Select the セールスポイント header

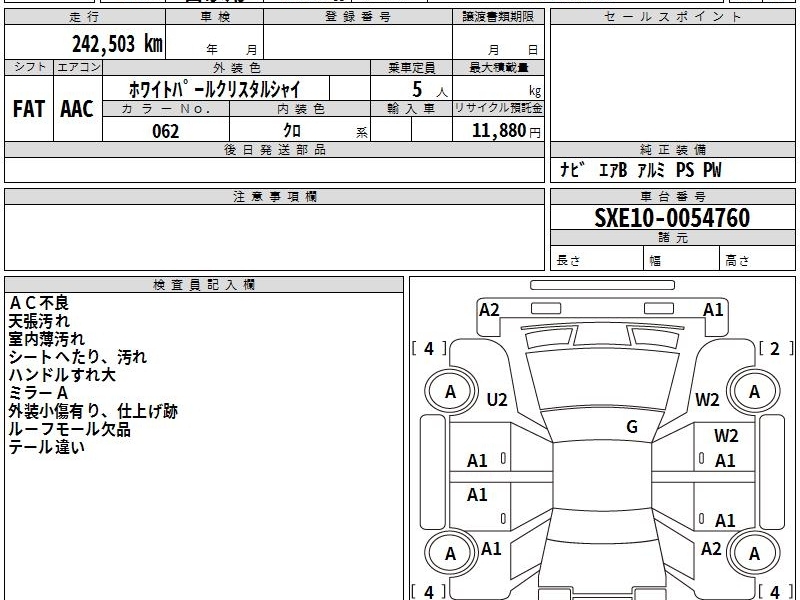click(672, 17)
